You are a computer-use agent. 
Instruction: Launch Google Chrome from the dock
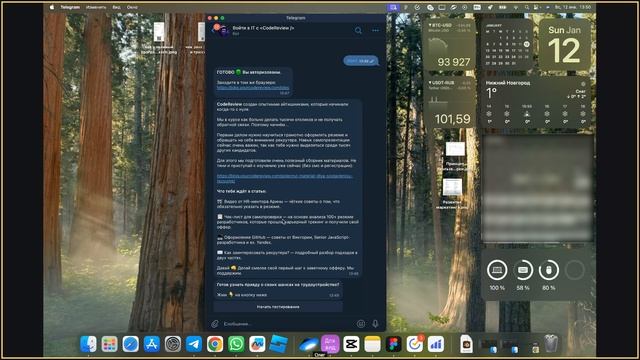pyautogui.click(x=215, y=344)
